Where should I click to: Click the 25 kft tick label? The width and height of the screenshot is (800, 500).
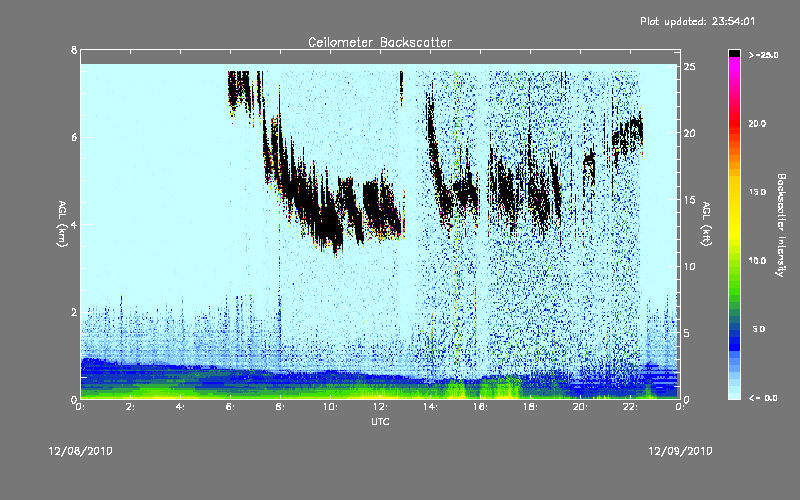[x=690, y=67]
